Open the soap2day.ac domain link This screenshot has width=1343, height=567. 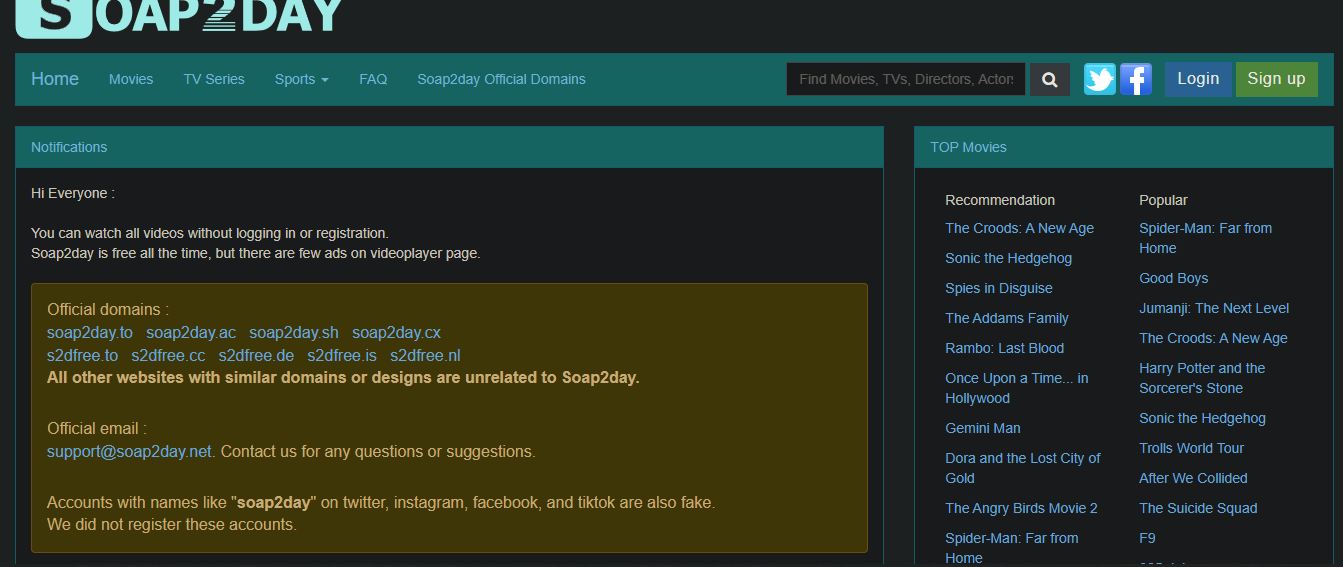191,333
